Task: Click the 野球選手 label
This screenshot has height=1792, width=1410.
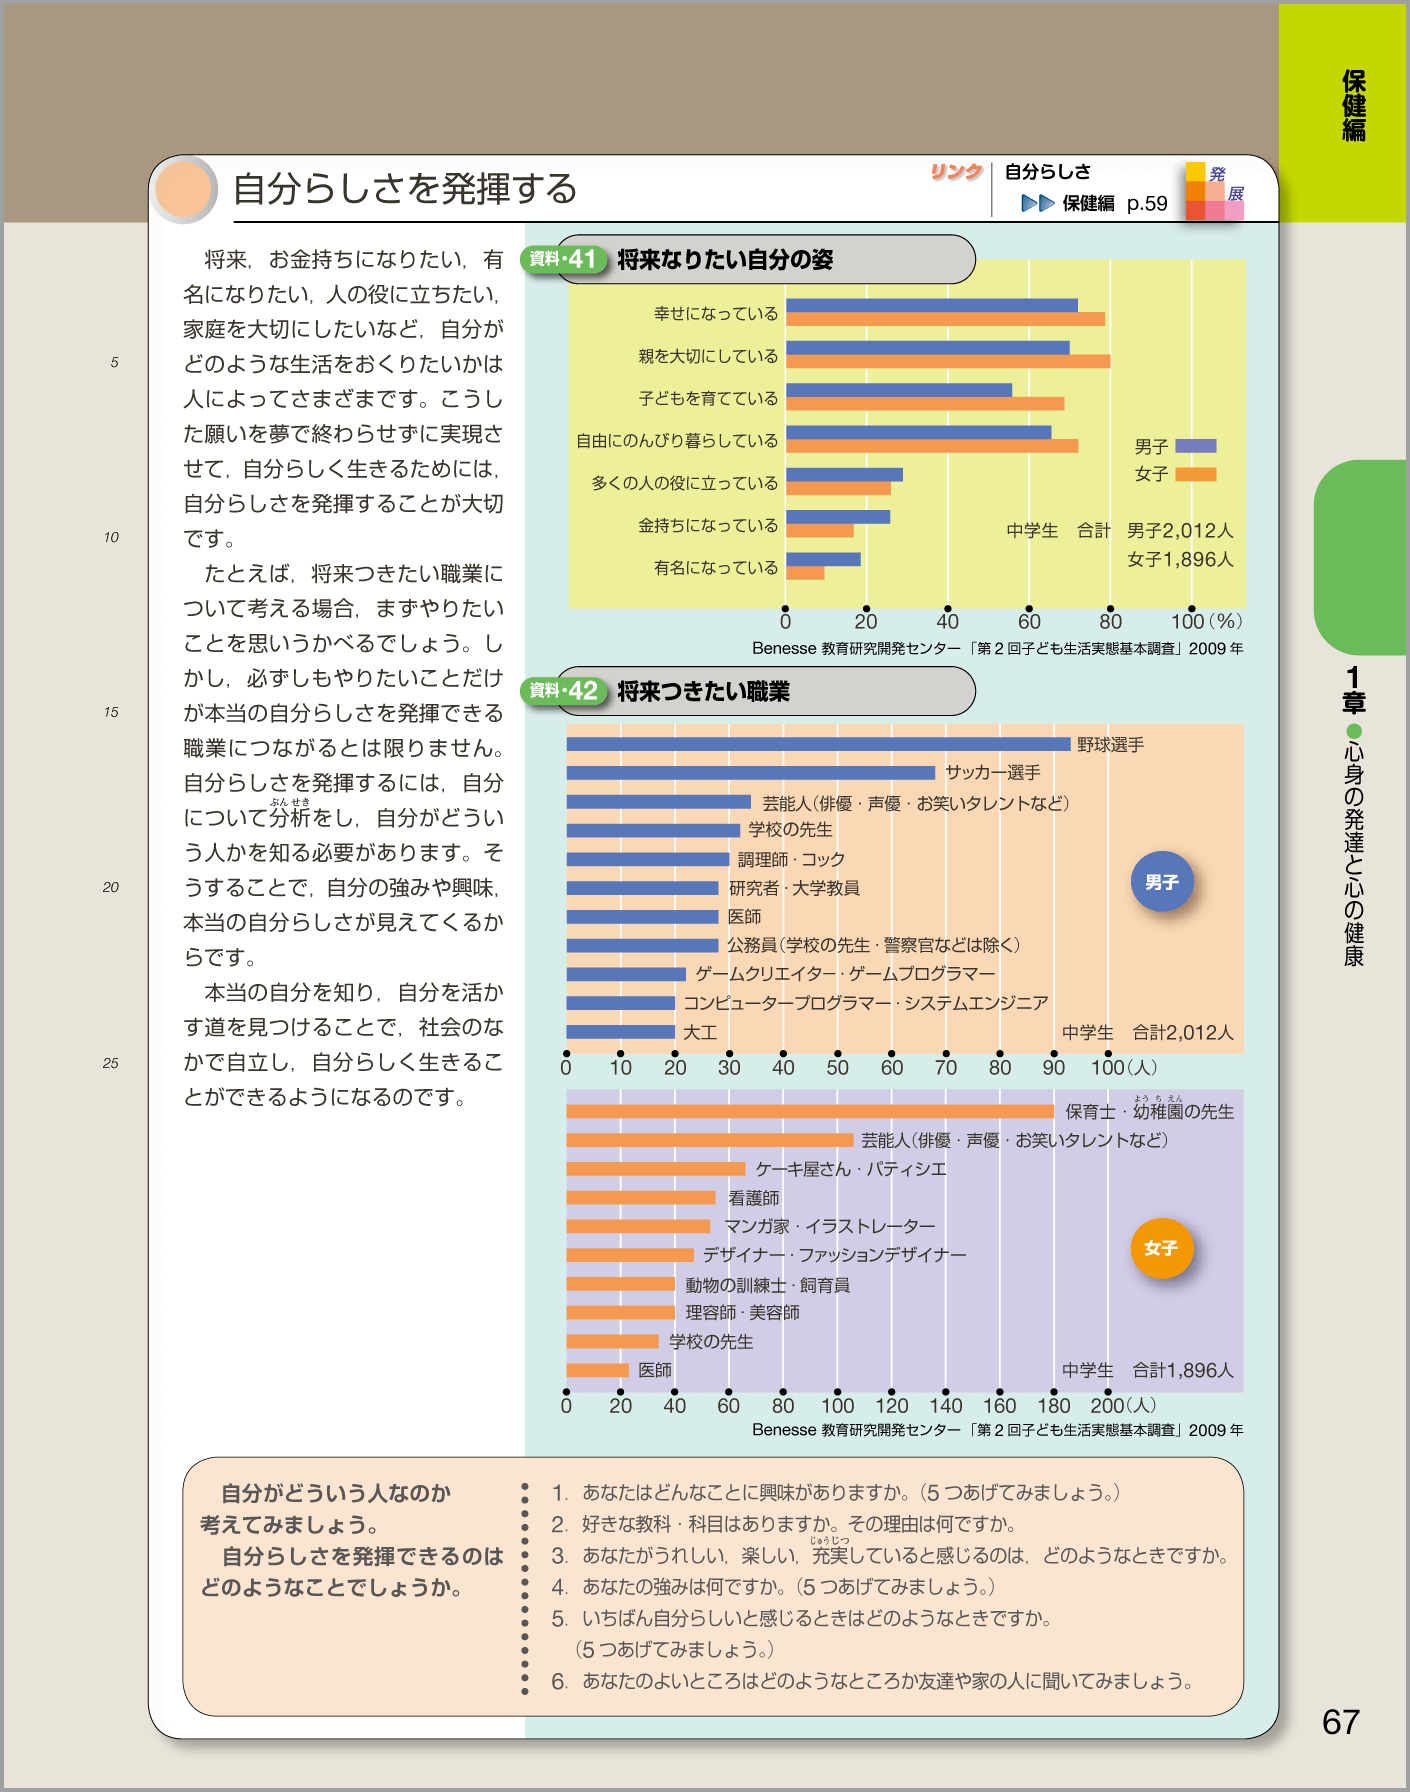Action: coord(1111,745)
